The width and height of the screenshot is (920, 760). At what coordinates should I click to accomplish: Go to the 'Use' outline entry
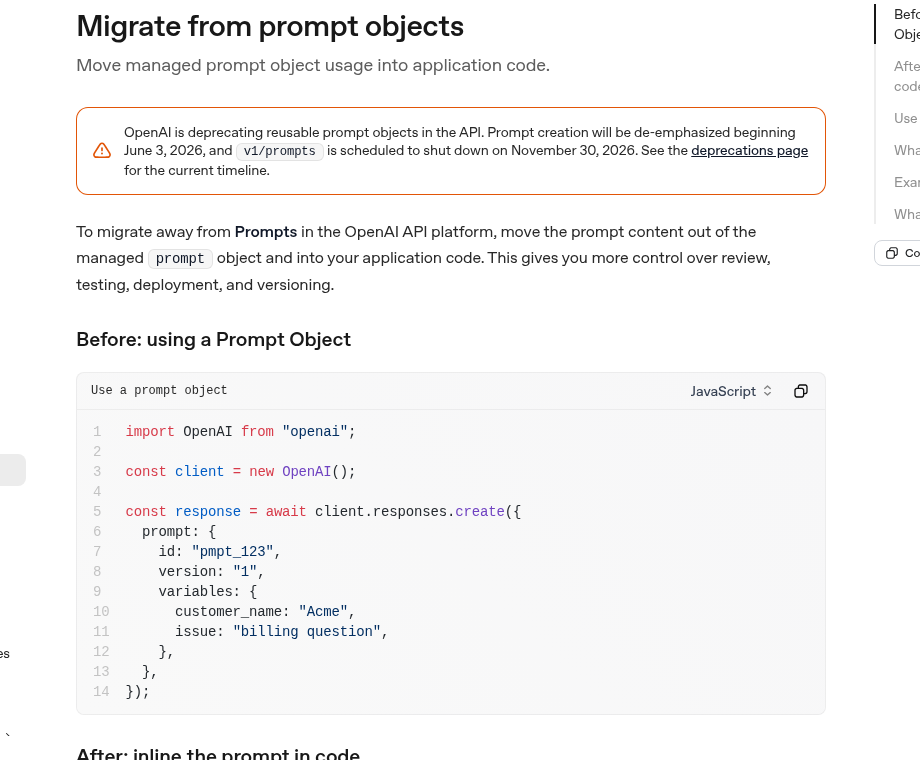point(905,119)
